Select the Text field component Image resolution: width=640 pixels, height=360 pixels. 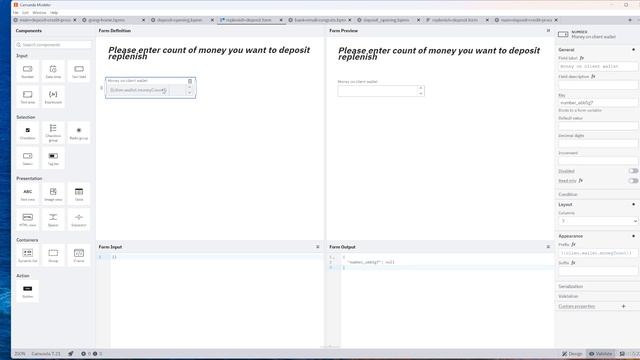(79, 71)
